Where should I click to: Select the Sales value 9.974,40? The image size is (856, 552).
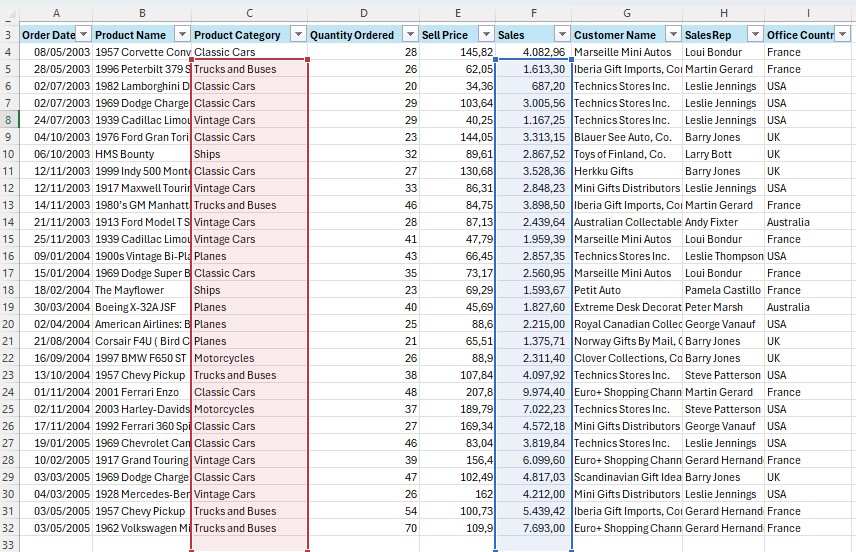533,392
